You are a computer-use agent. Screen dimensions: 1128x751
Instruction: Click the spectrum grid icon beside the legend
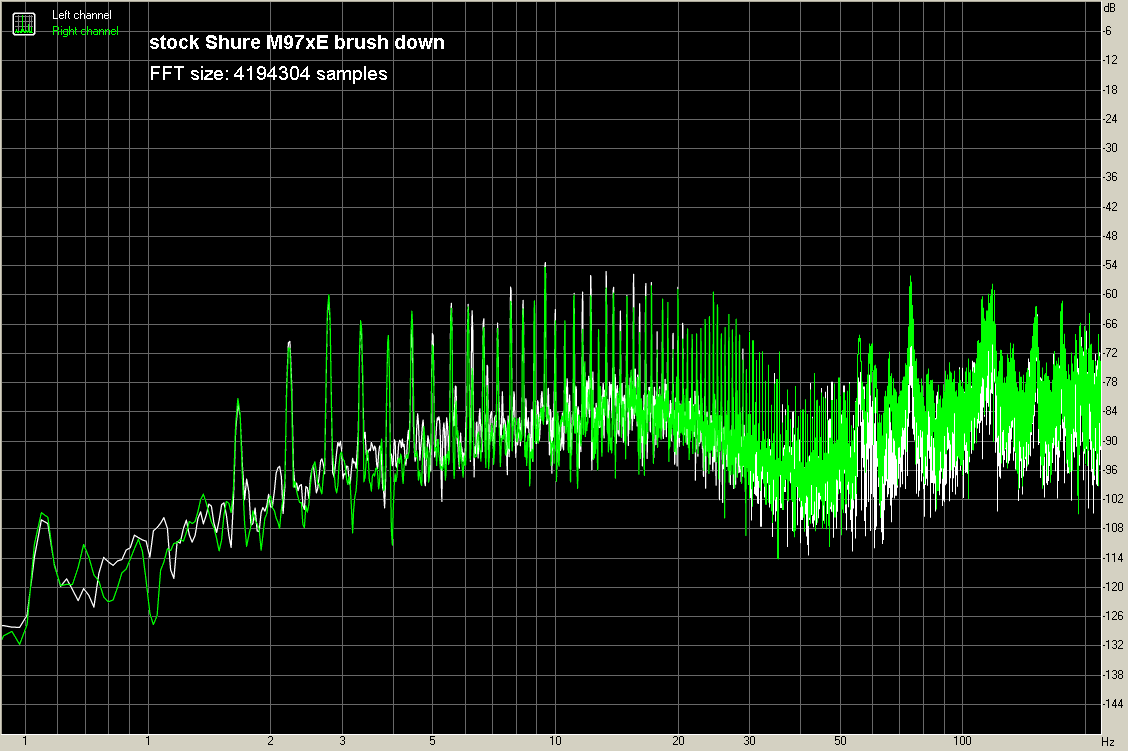[x=24, y=24]
